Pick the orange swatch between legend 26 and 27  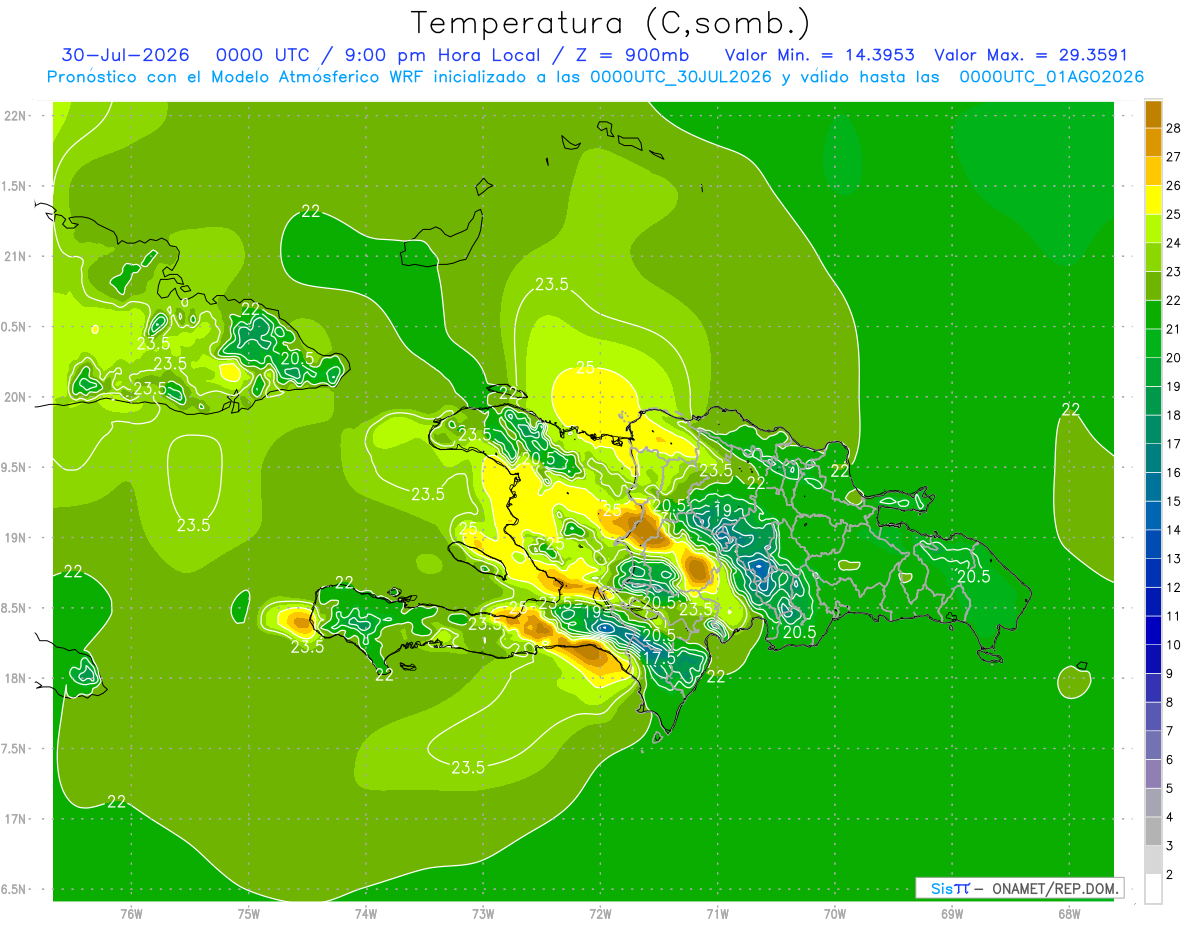pos(1153,171)
